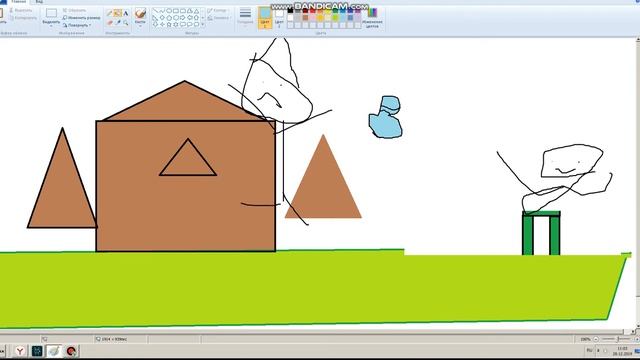Image resolution: width=640 pixels, height=360 pixels.
Task: Choose the Right arrow shape
Action: pos(183,18)
